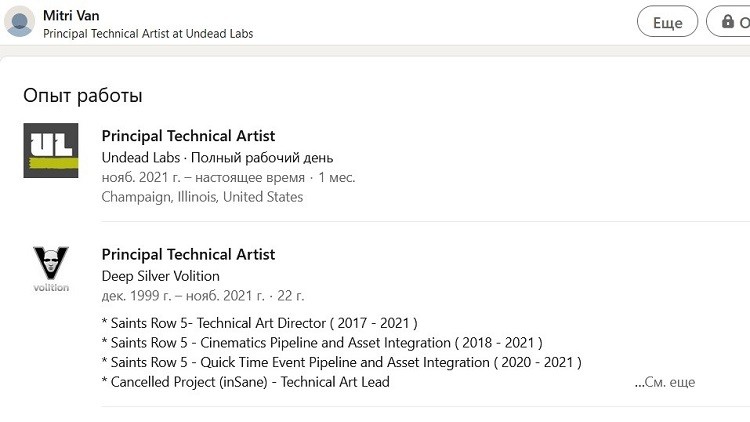Click Quick Time Event Pipeline description line
The image size is (750, 422).
[342, 362]
